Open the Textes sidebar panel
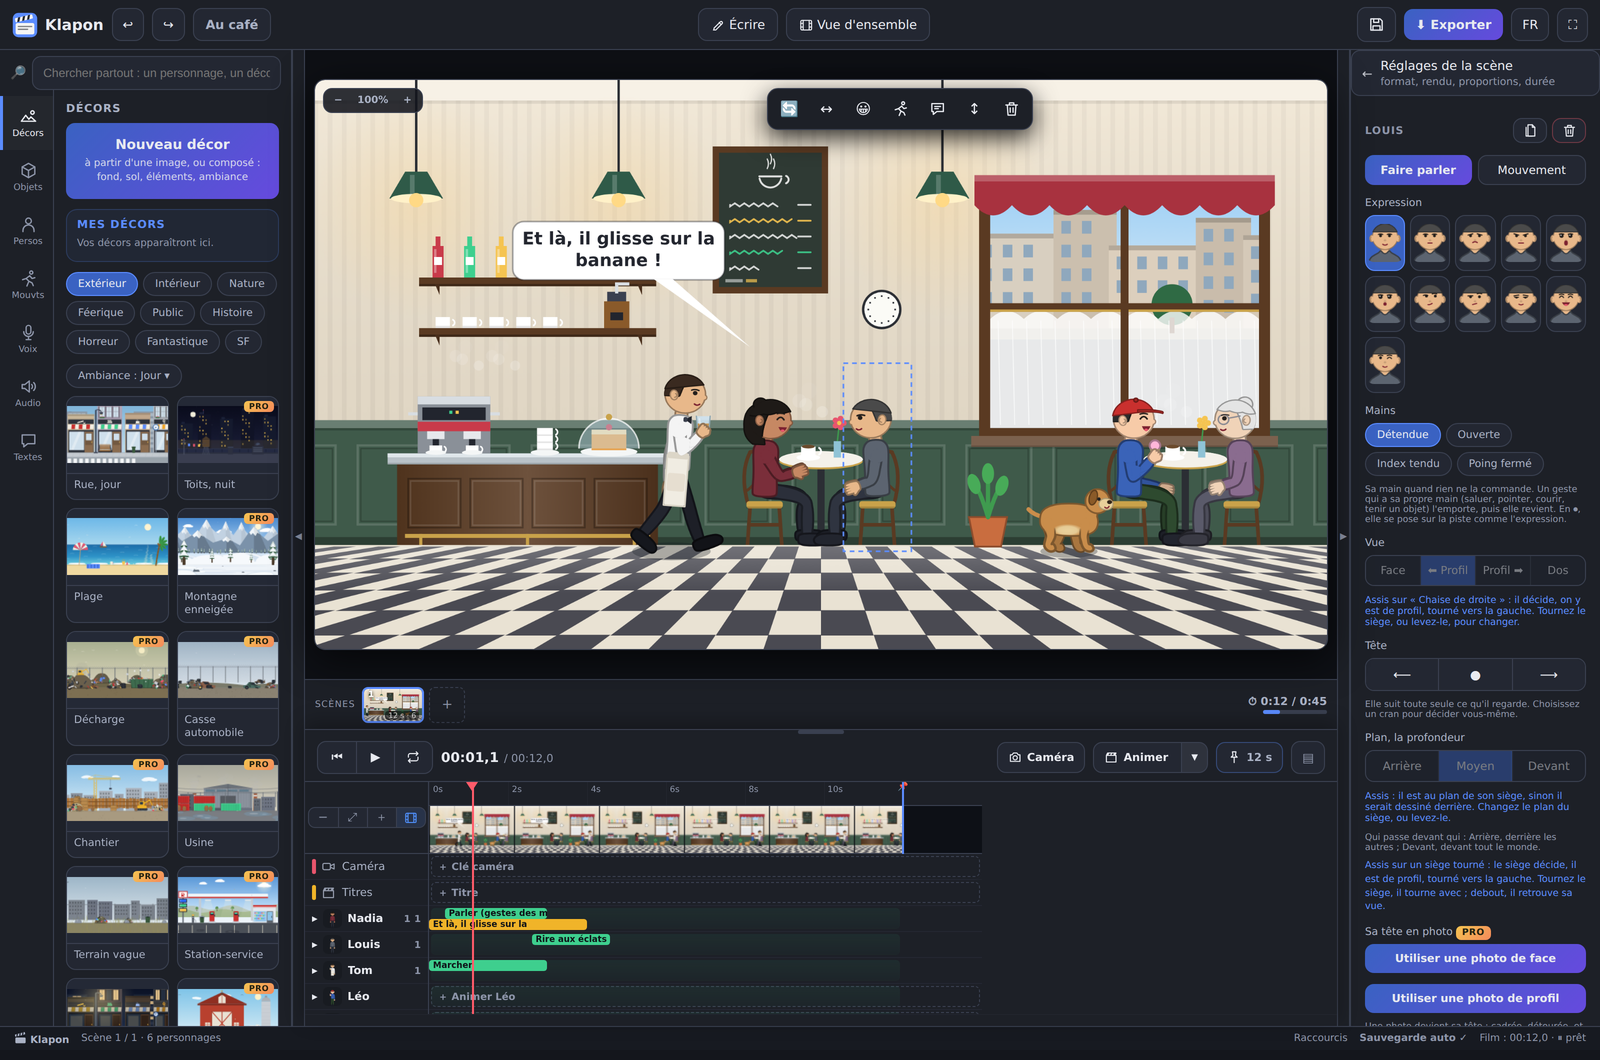Viewport: 1600px width, 1060px height. (28, 447)
